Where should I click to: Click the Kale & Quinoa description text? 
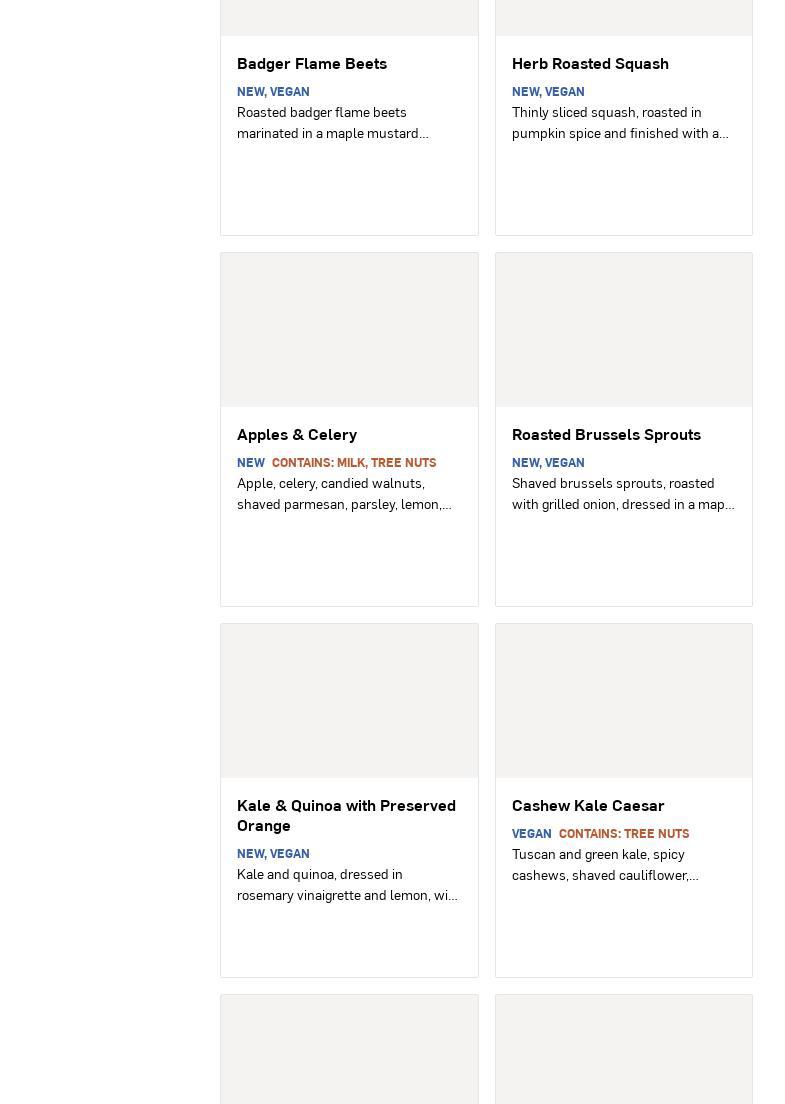pyautogui.click(x=347, y=885)
